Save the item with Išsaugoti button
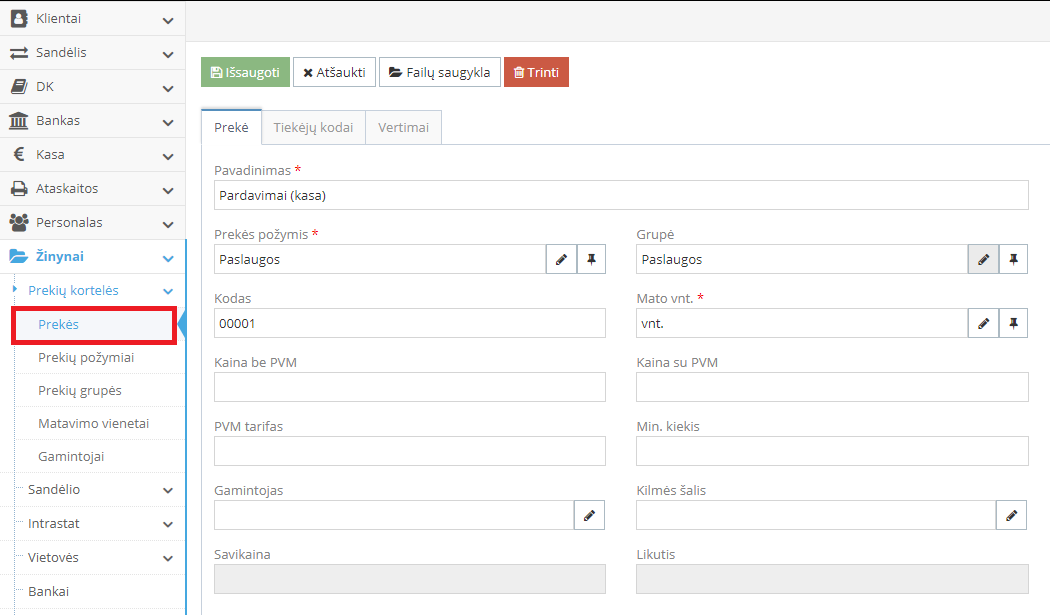This screenshot has width=1050, height=615. [x=245, y=72]
